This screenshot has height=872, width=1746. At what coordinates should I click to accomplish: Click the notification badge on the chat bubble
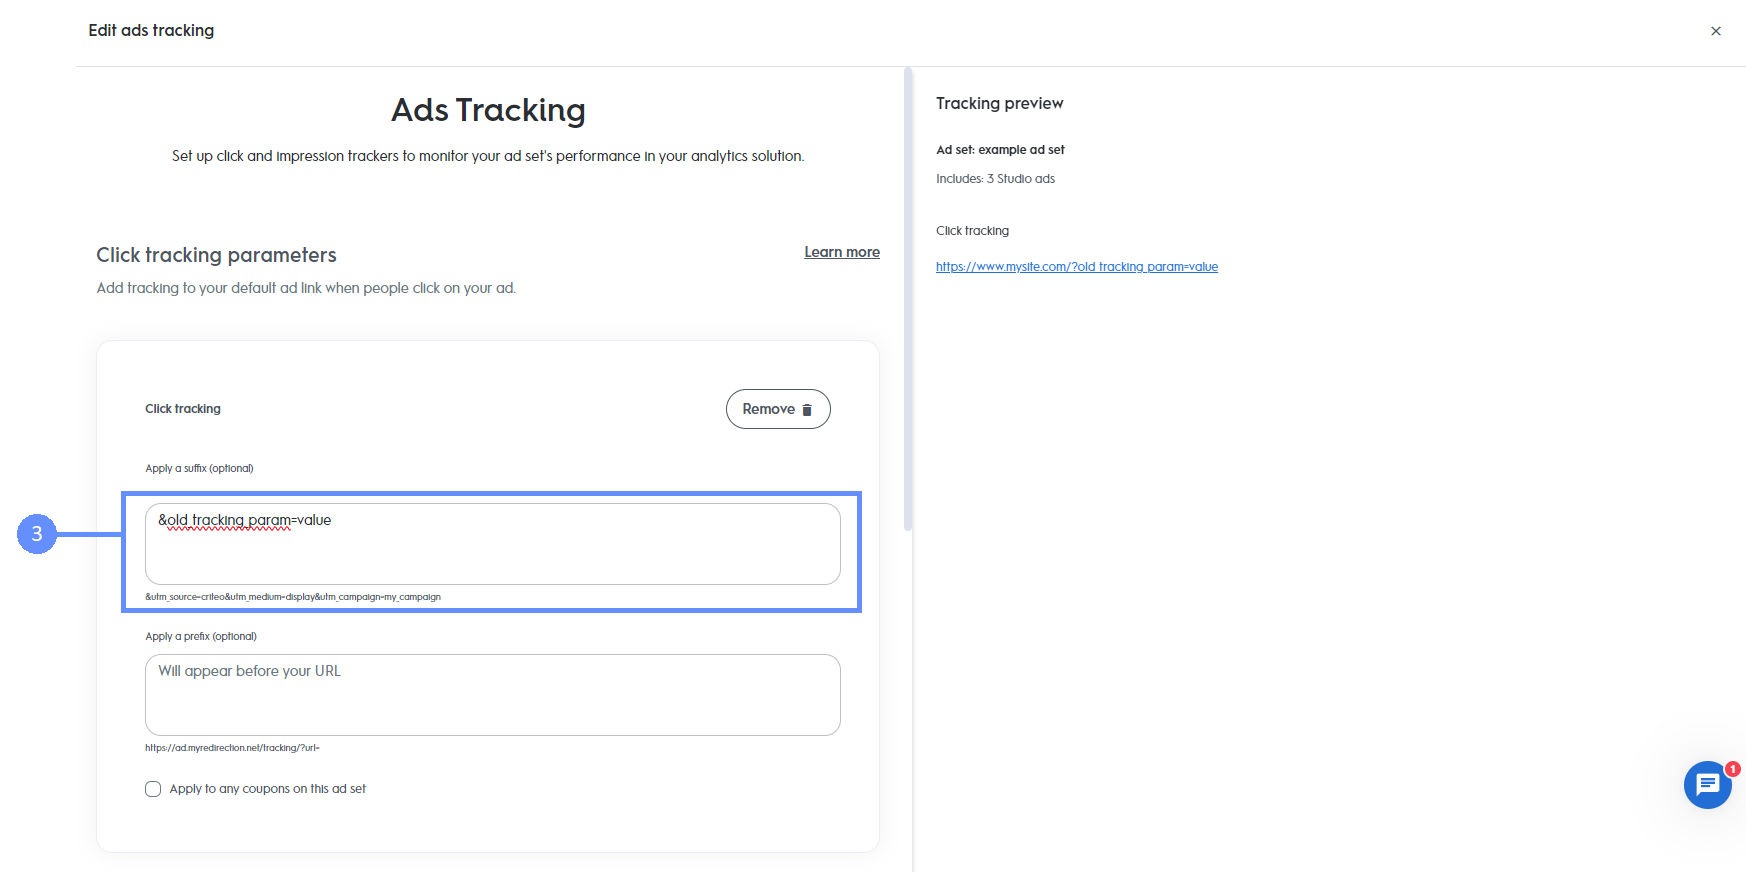[x=1731, y=770]
